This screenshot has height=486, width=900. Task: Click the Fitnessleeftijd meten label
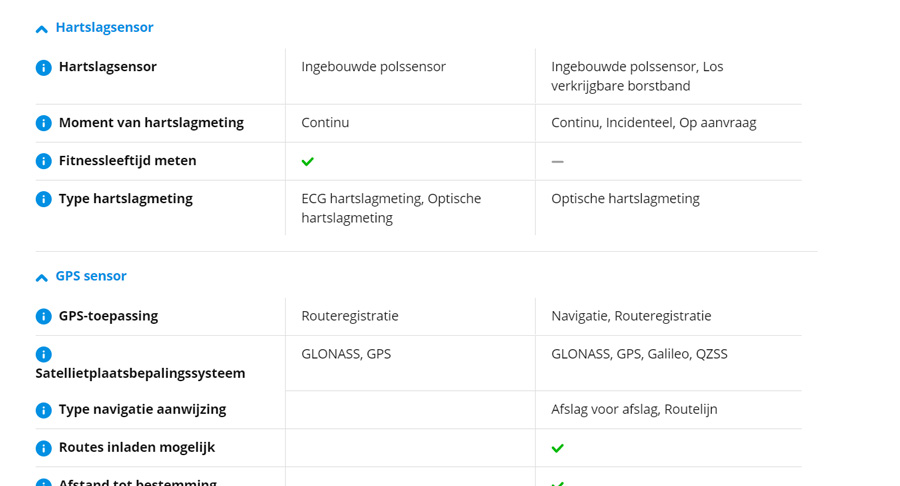coord(127,161)
